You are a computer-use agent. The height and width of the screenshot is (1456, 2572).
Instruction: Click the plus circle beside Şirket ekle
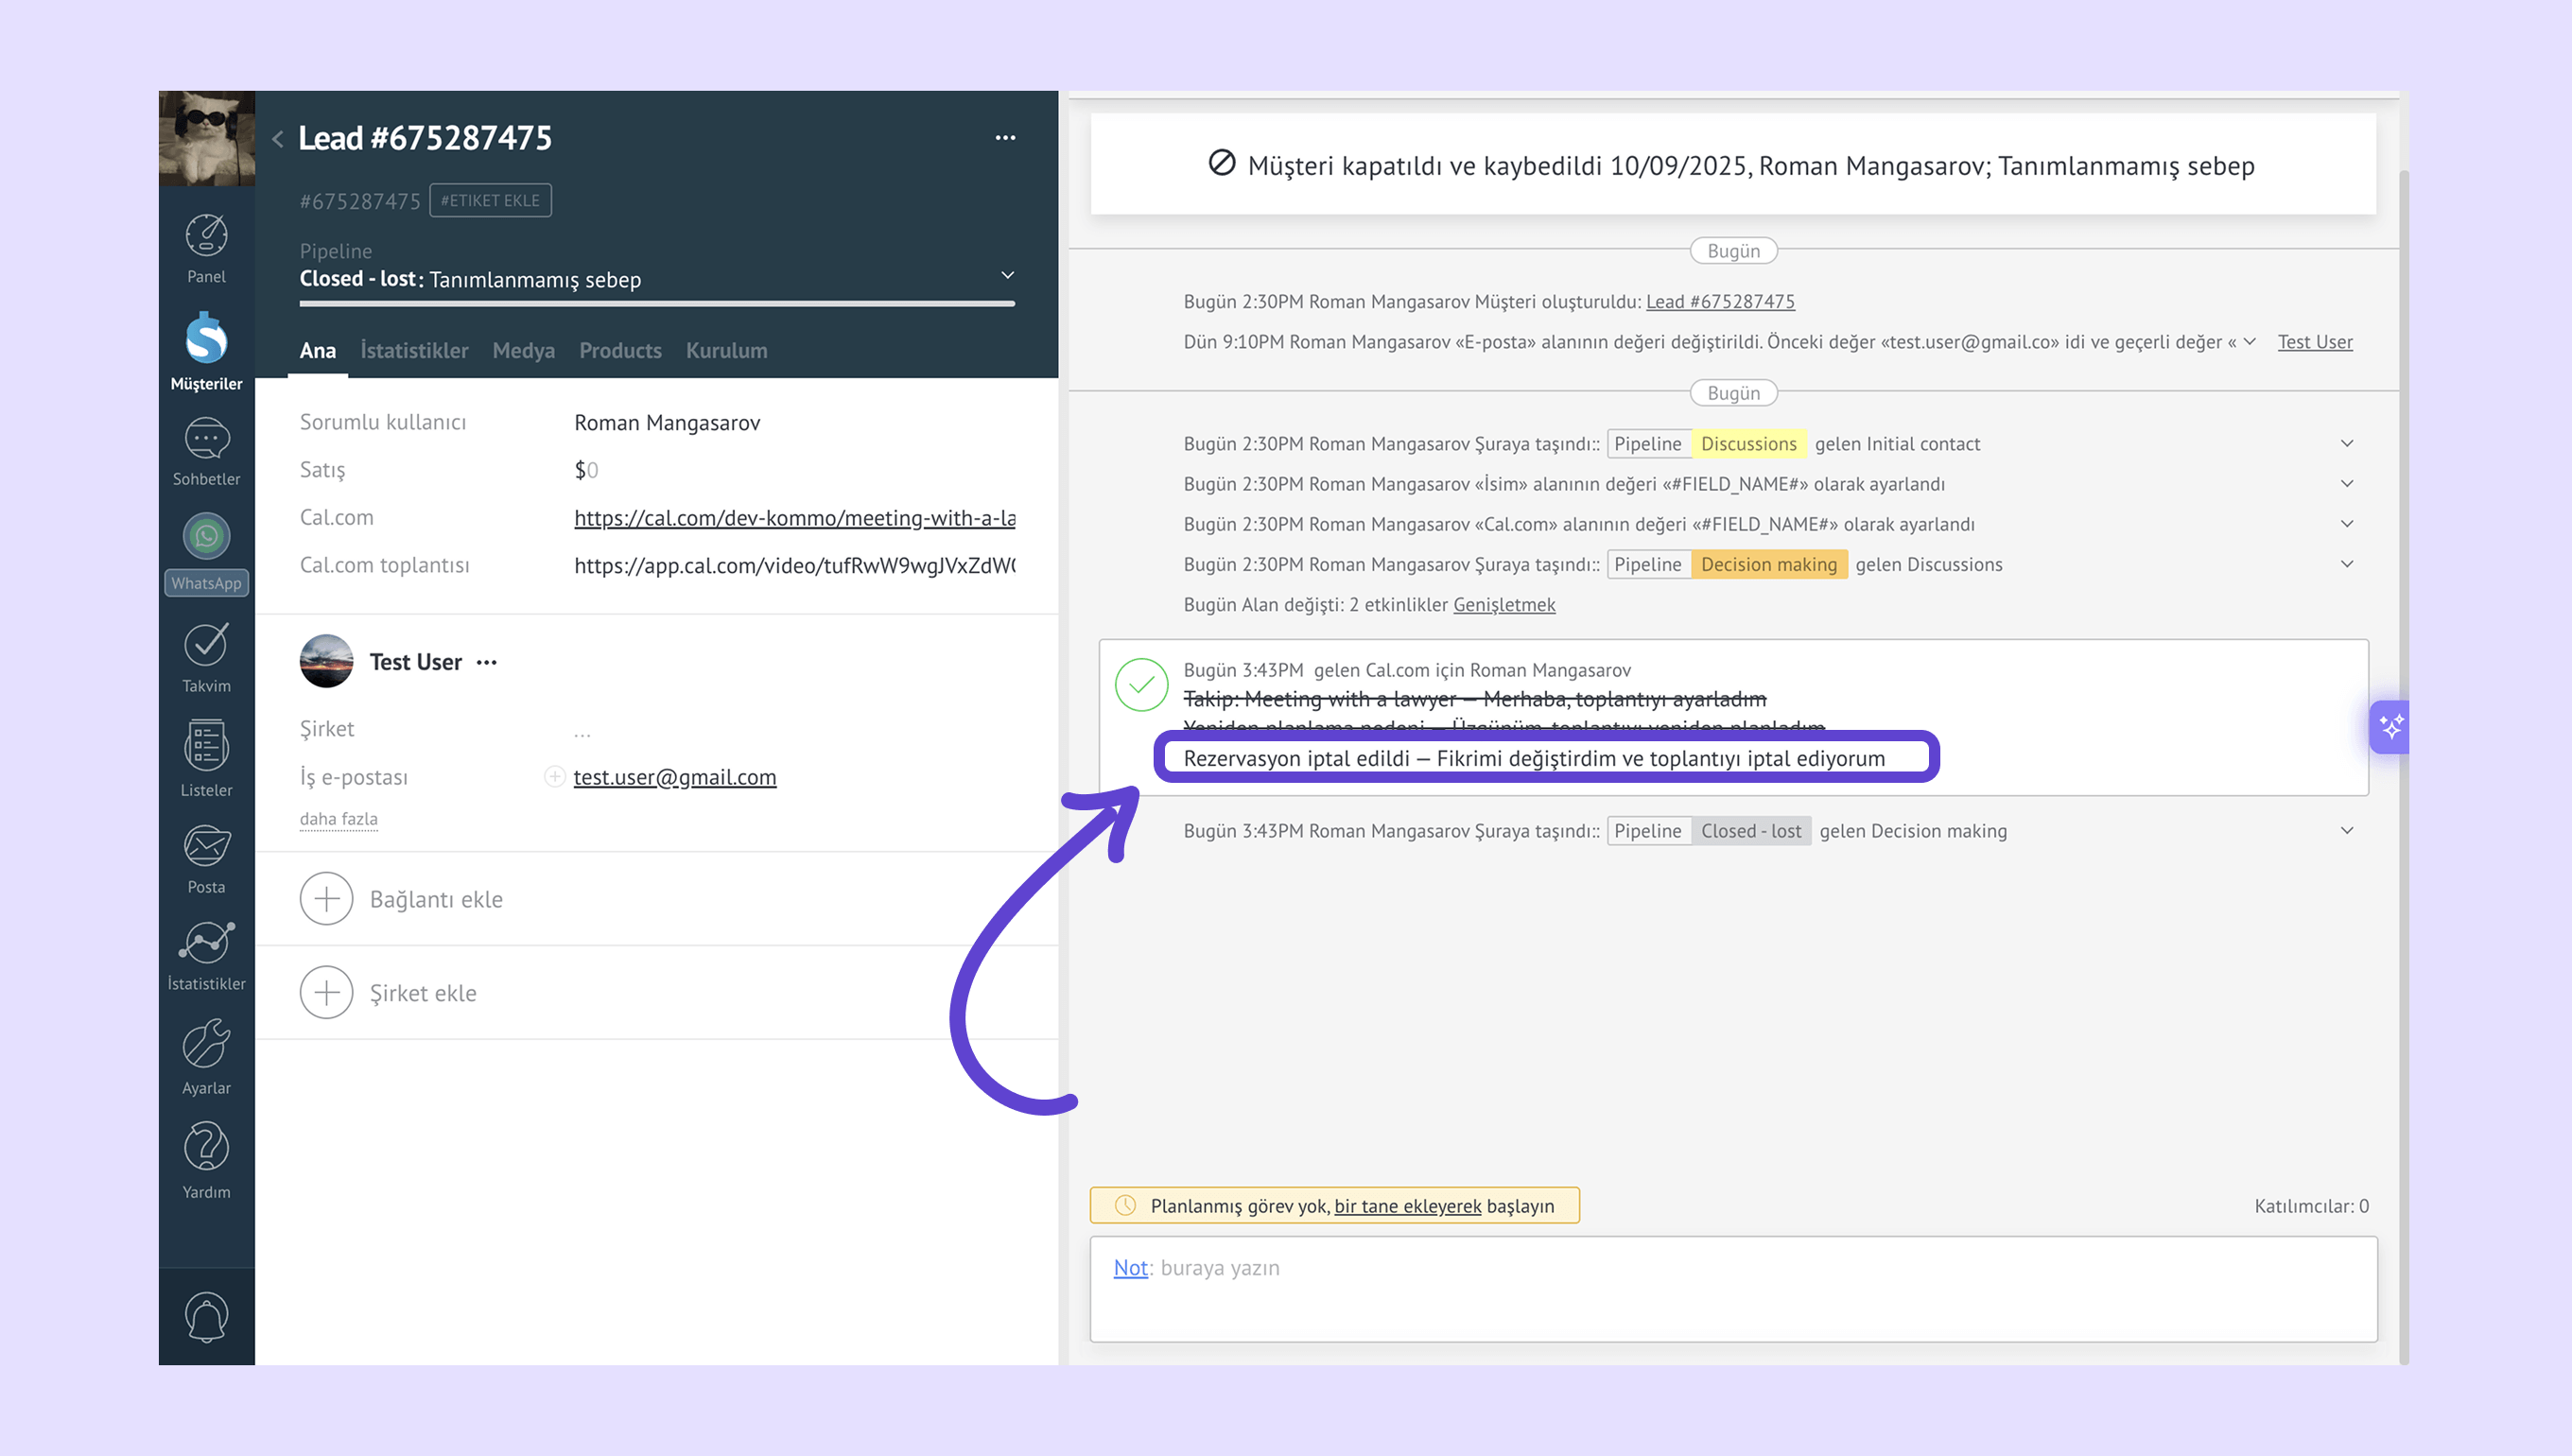click(326, 993)
